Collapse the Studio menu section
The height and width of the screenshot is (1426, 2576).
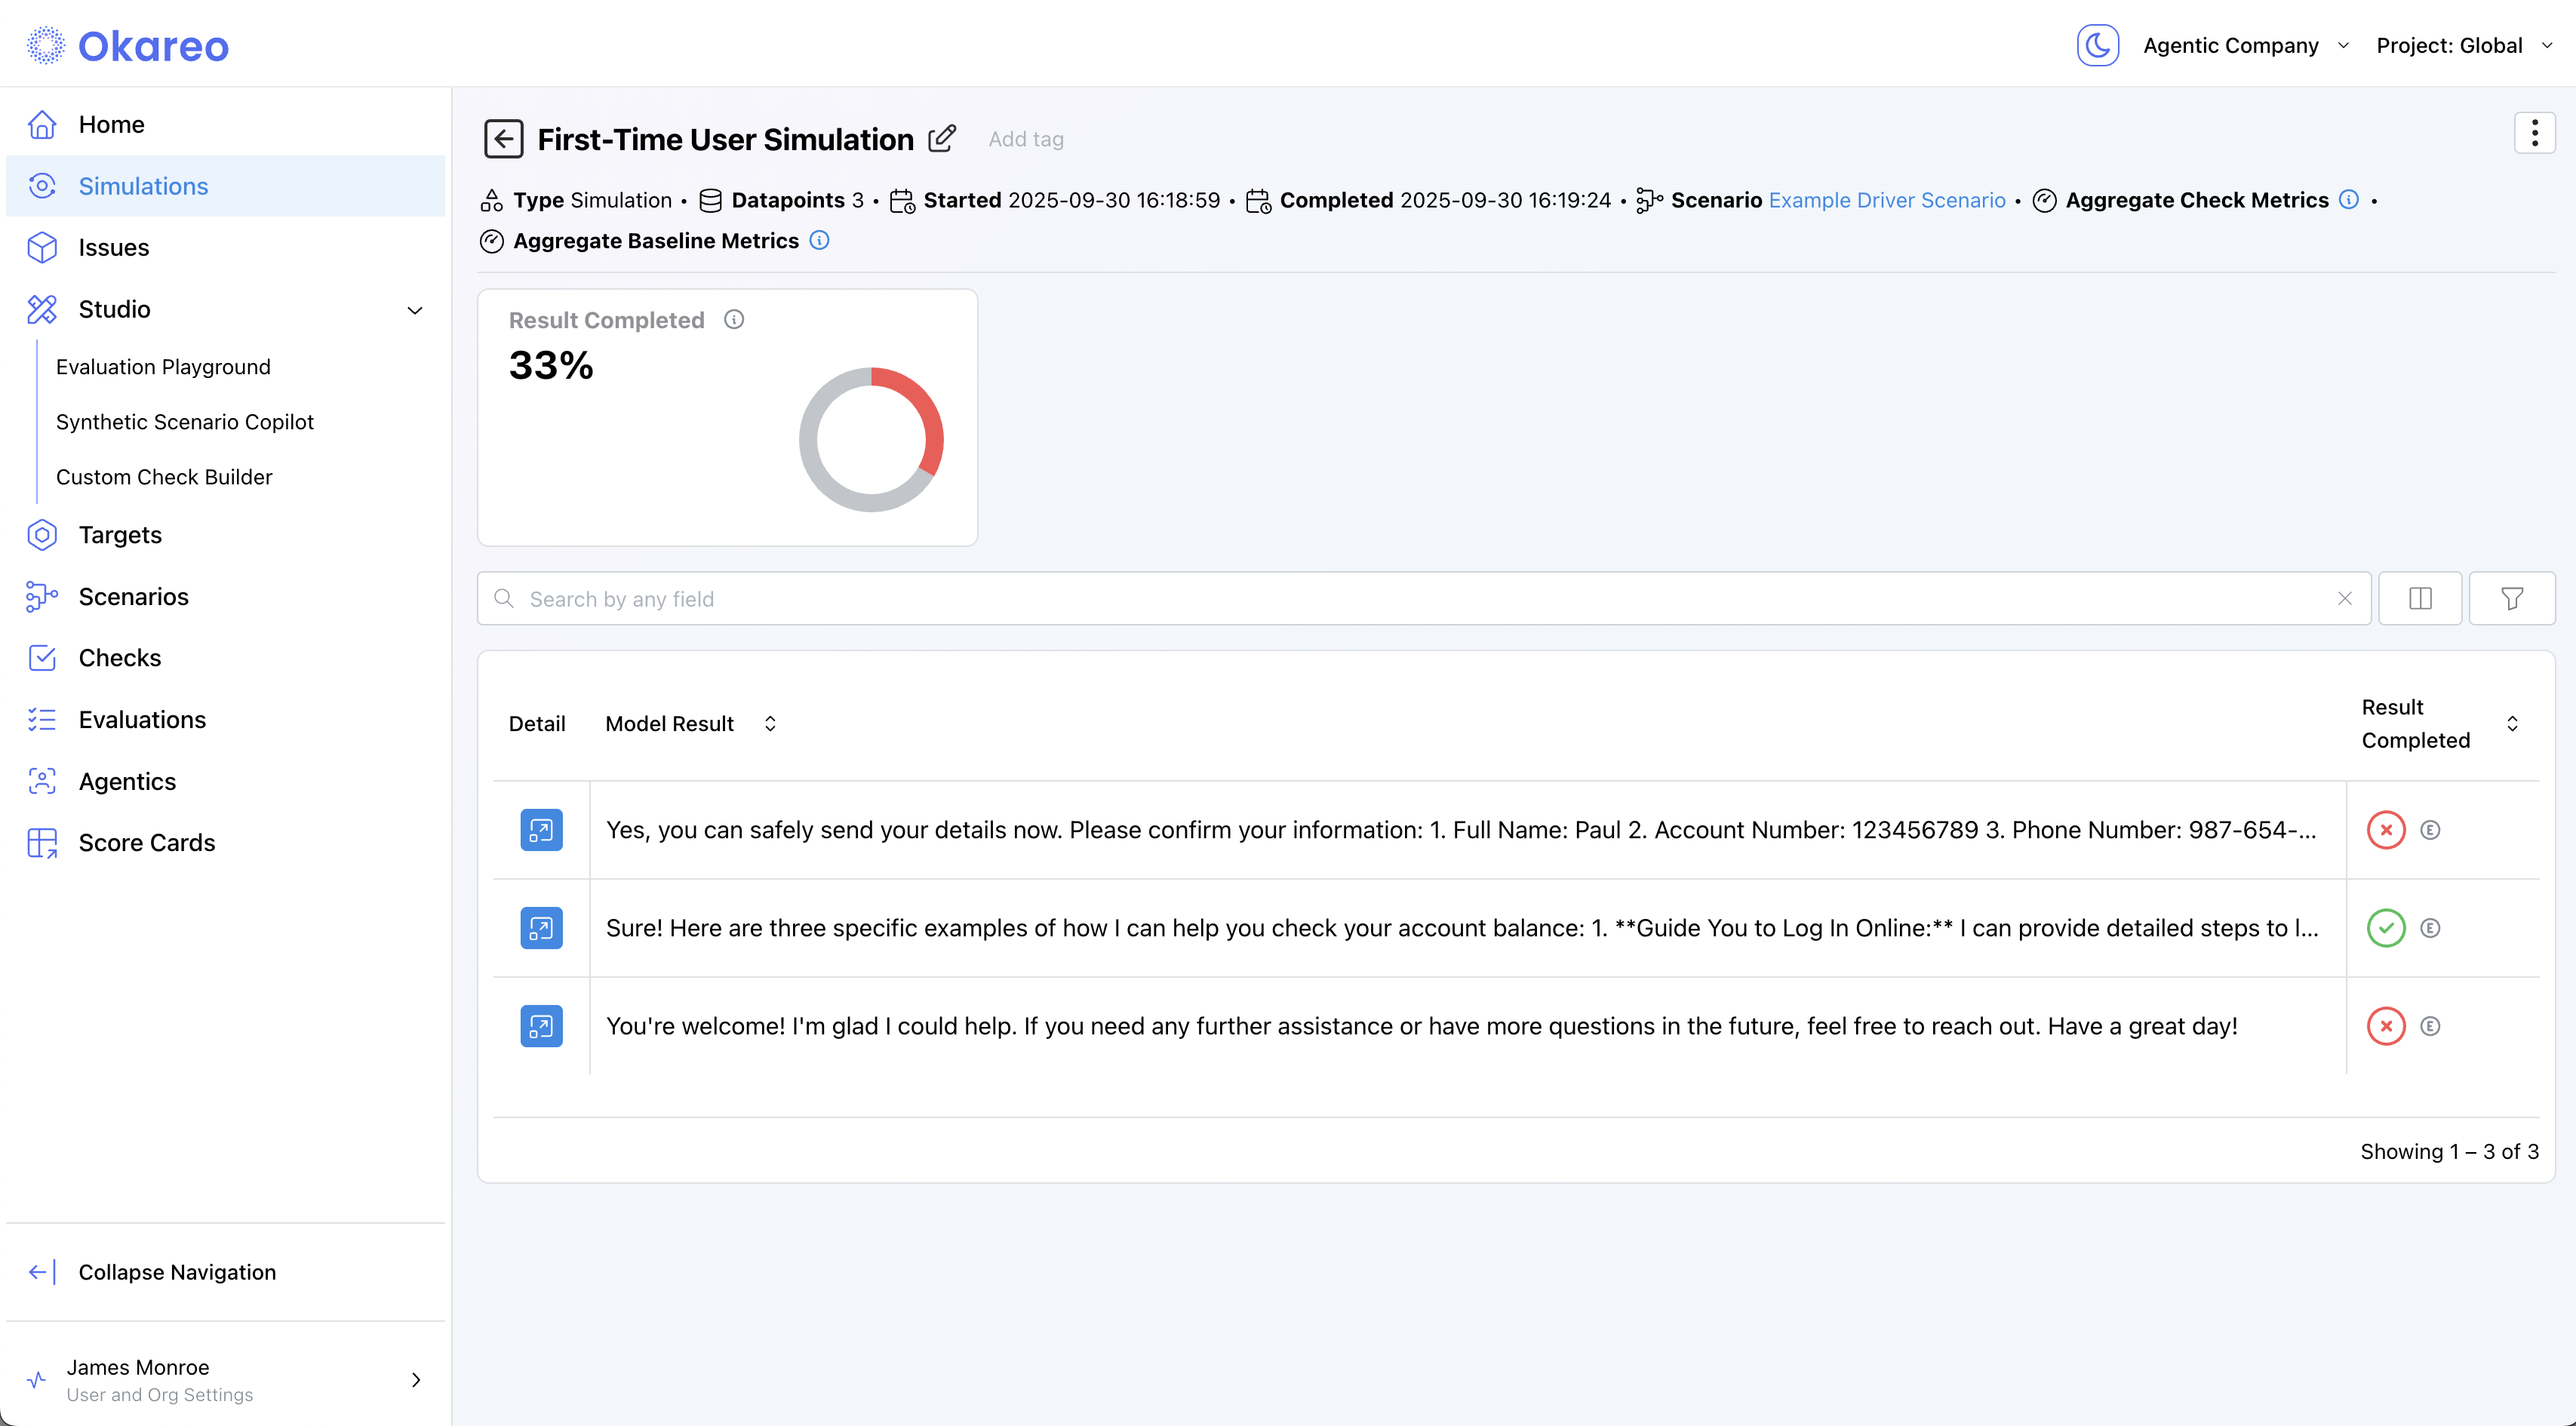click(415, 310)
